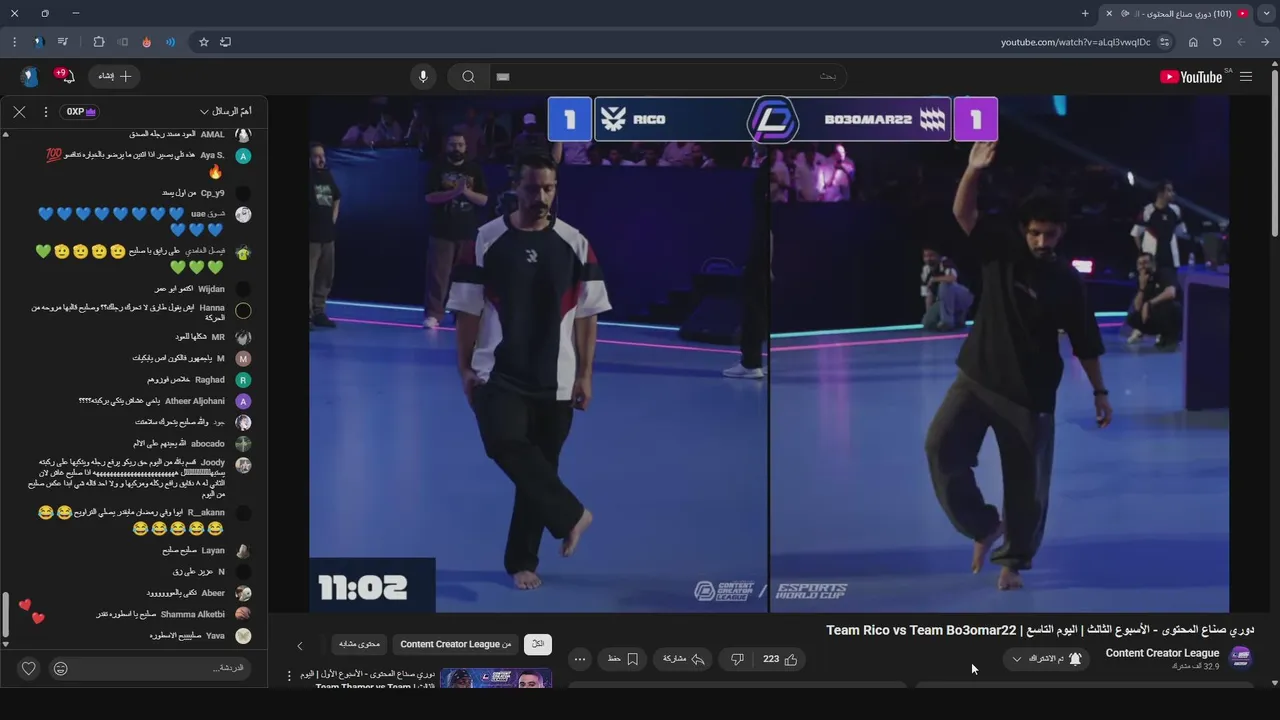1280x720 pixels.
Task: Open the notifications bell with 9+ badge
Action: point(66,77)
